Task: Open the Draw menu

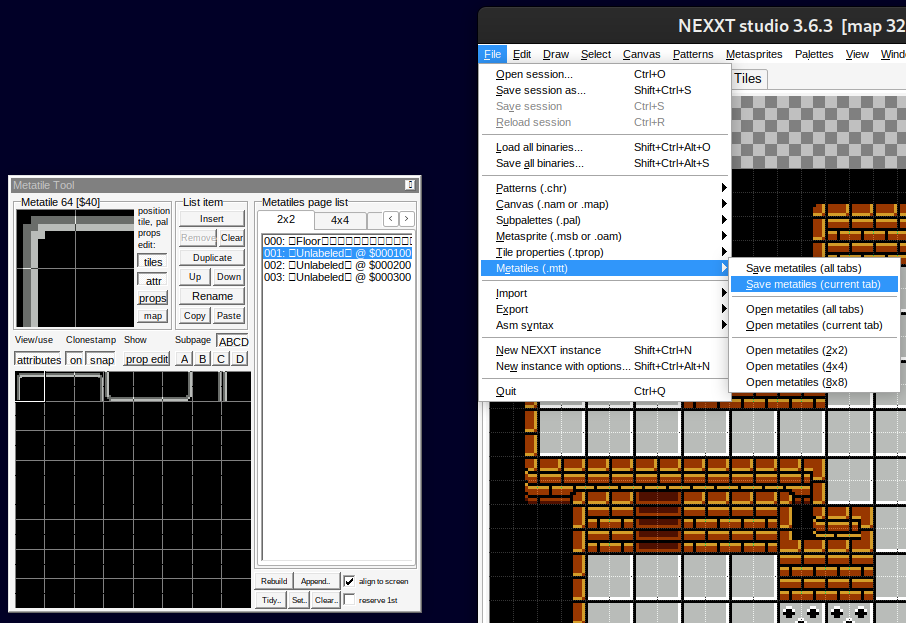Action: tap(556, 54)
